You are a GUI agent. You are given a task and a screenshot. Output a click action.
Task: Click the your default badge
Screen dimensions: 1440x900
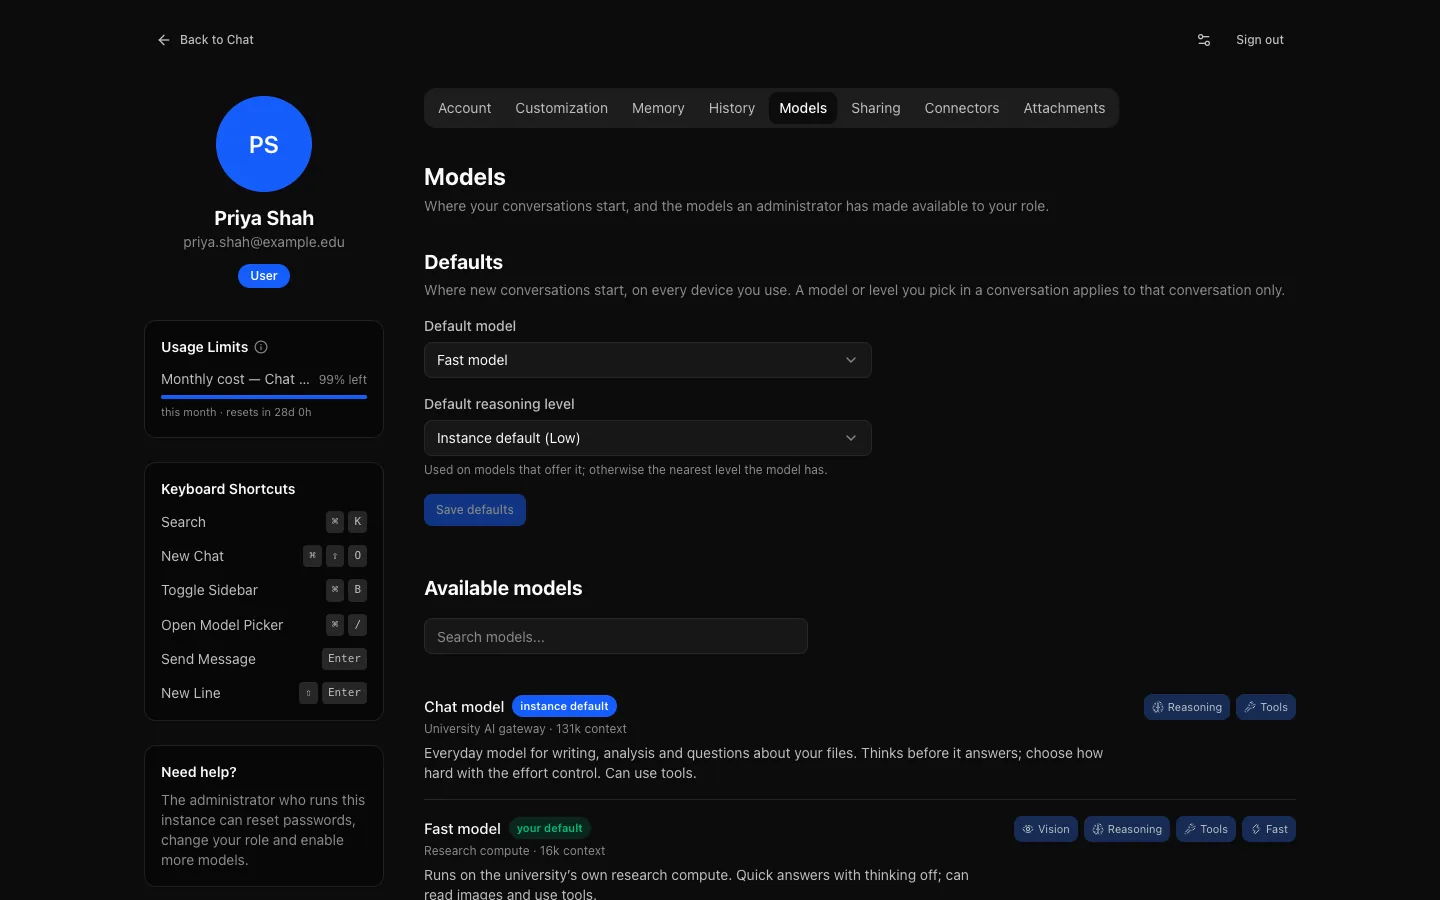(550, 828)
